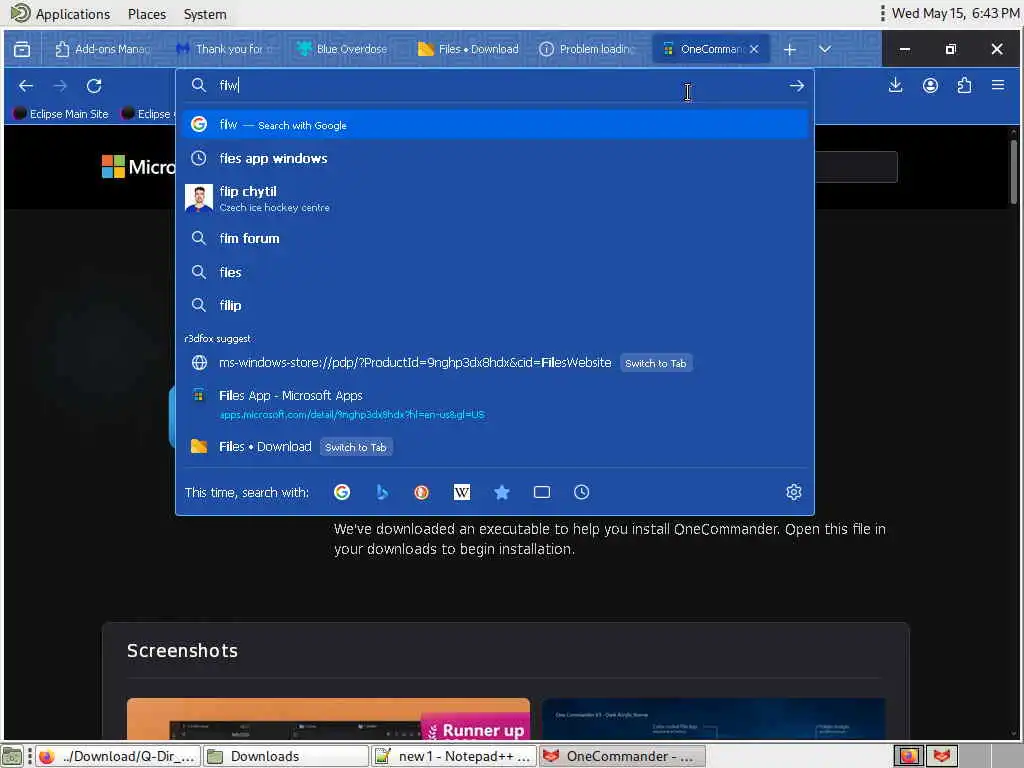Search this time with Google icon
1024x768 pixels.
tap(342, 492)
